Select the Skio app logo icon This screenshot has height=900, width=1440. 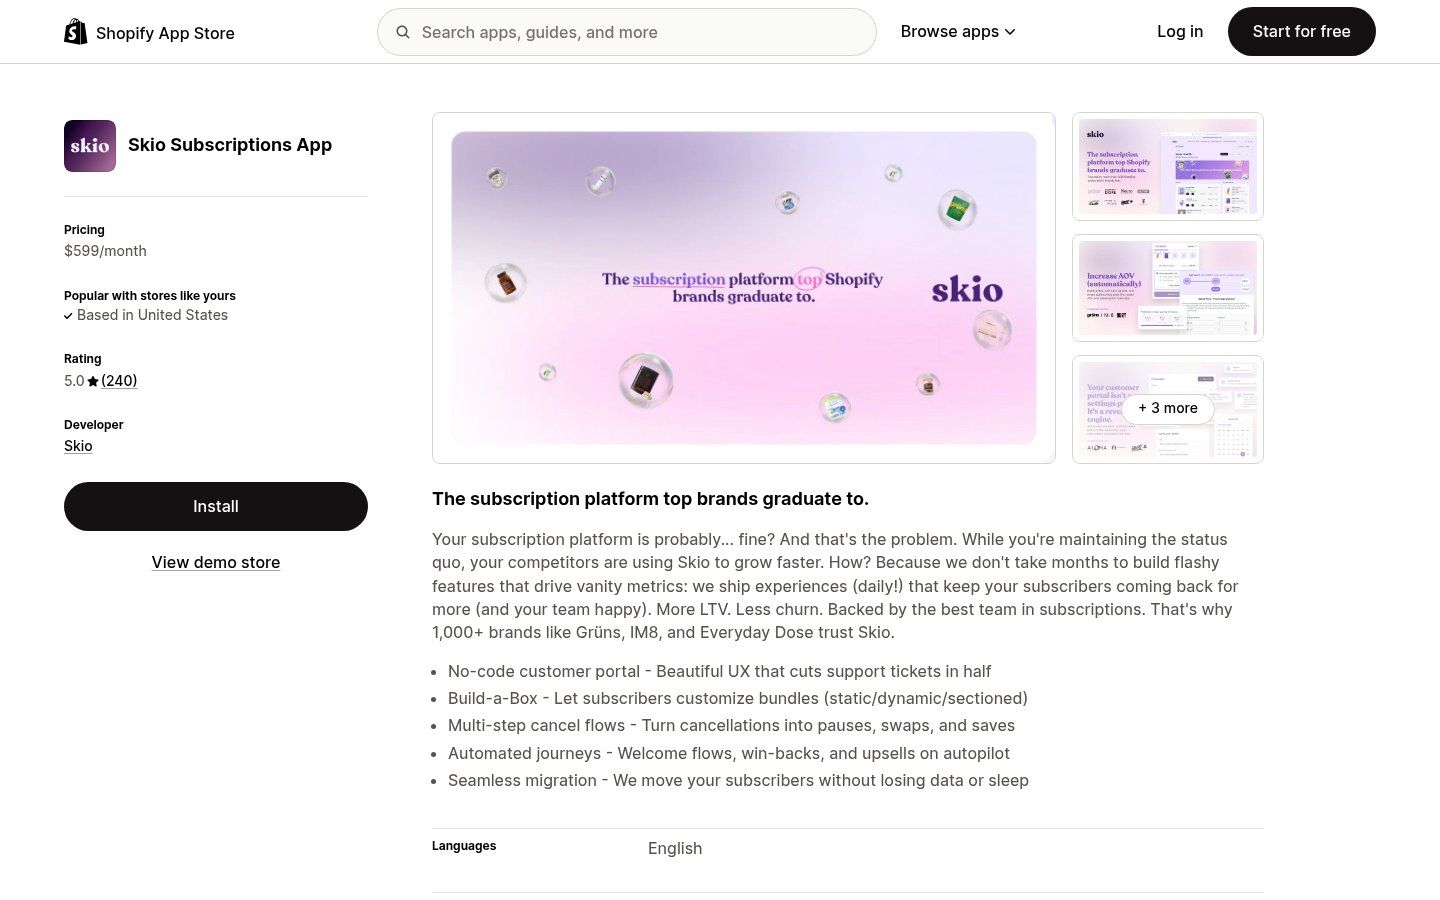click(x=90, y=145)
